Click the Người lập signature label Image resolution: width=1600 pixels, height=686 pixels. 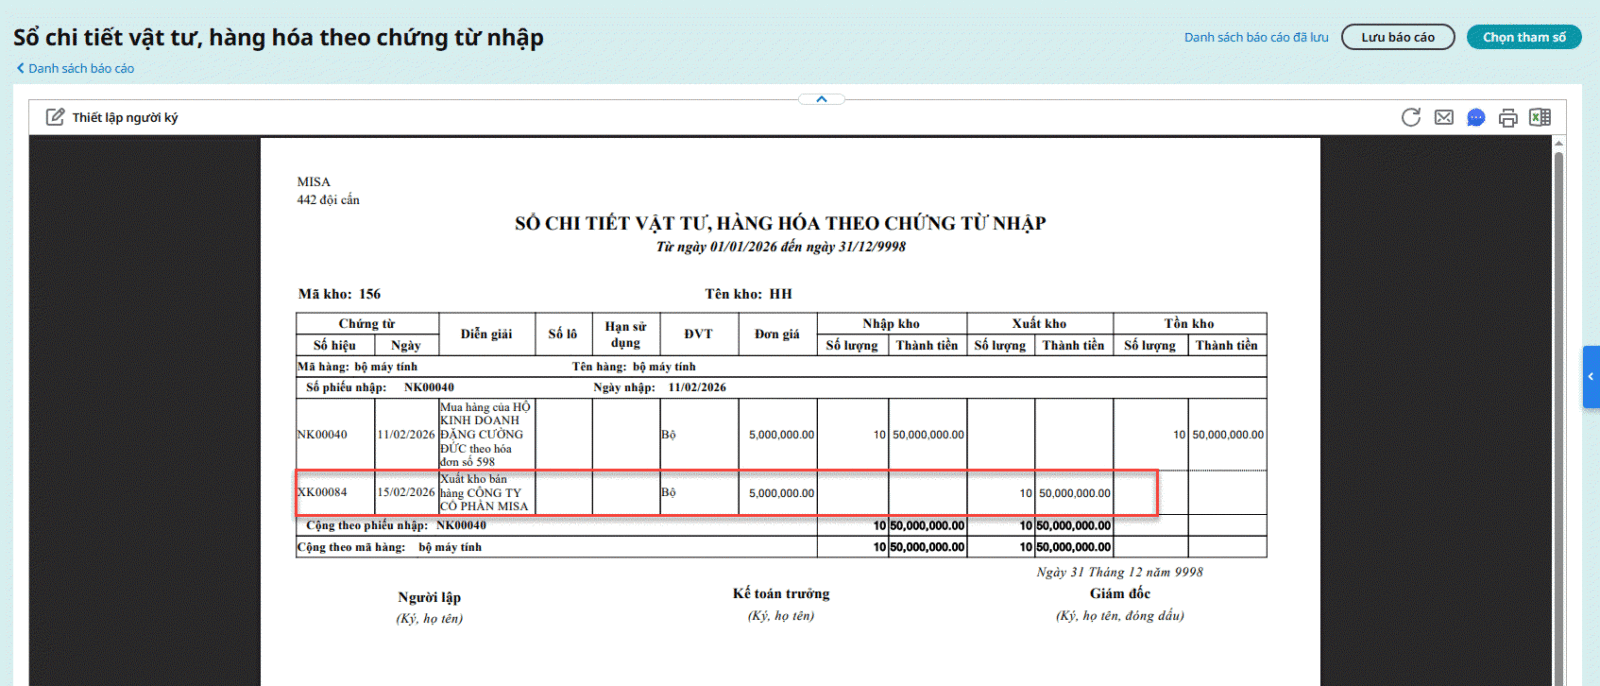point(429,597)
